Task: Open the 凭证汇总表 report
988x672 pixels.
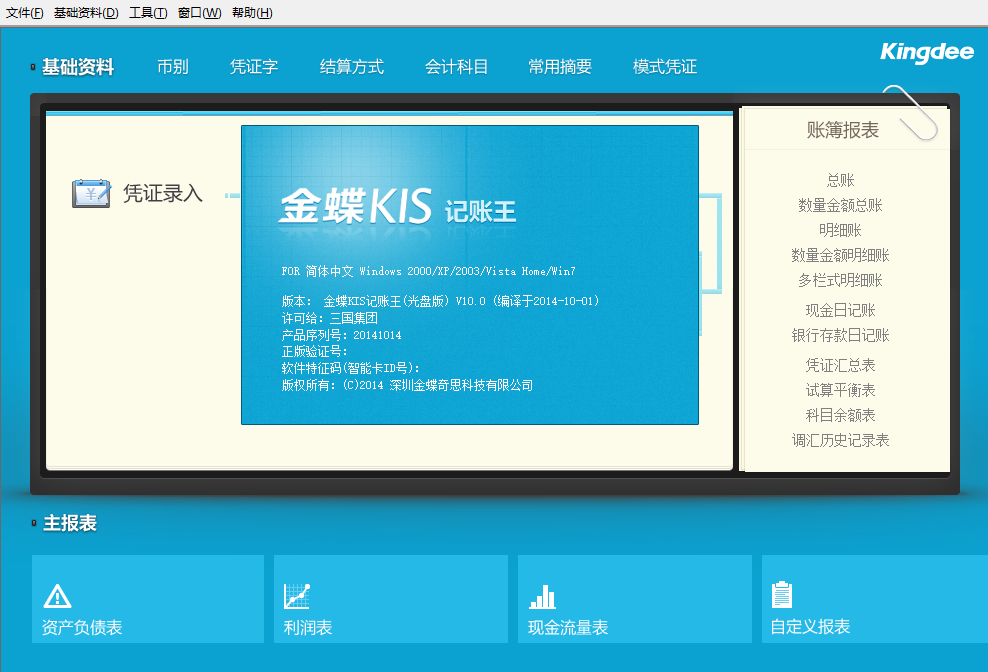Action: click(x=841, y=365)
